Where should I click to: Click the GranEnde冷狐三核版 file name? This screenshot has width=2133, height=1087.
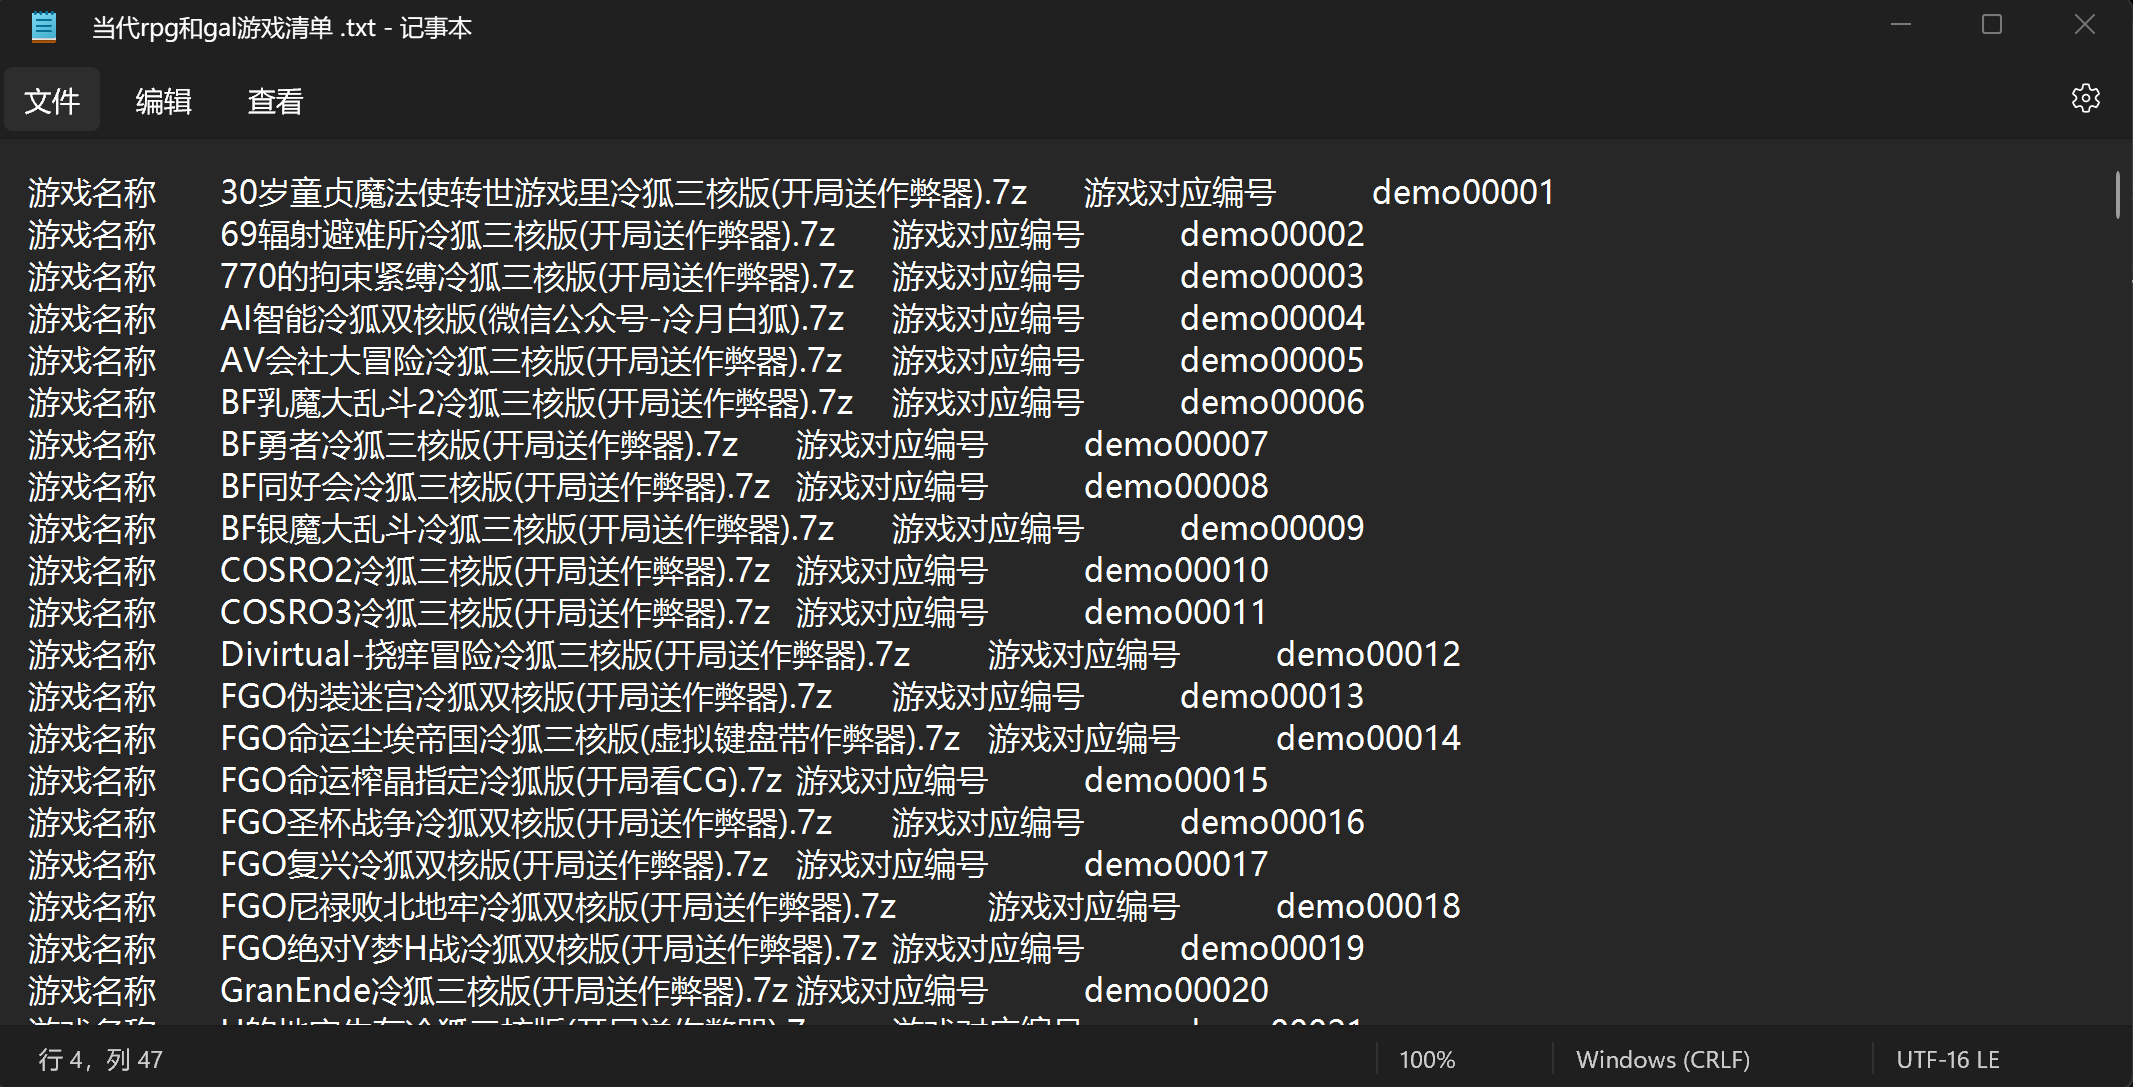(505, 990)
